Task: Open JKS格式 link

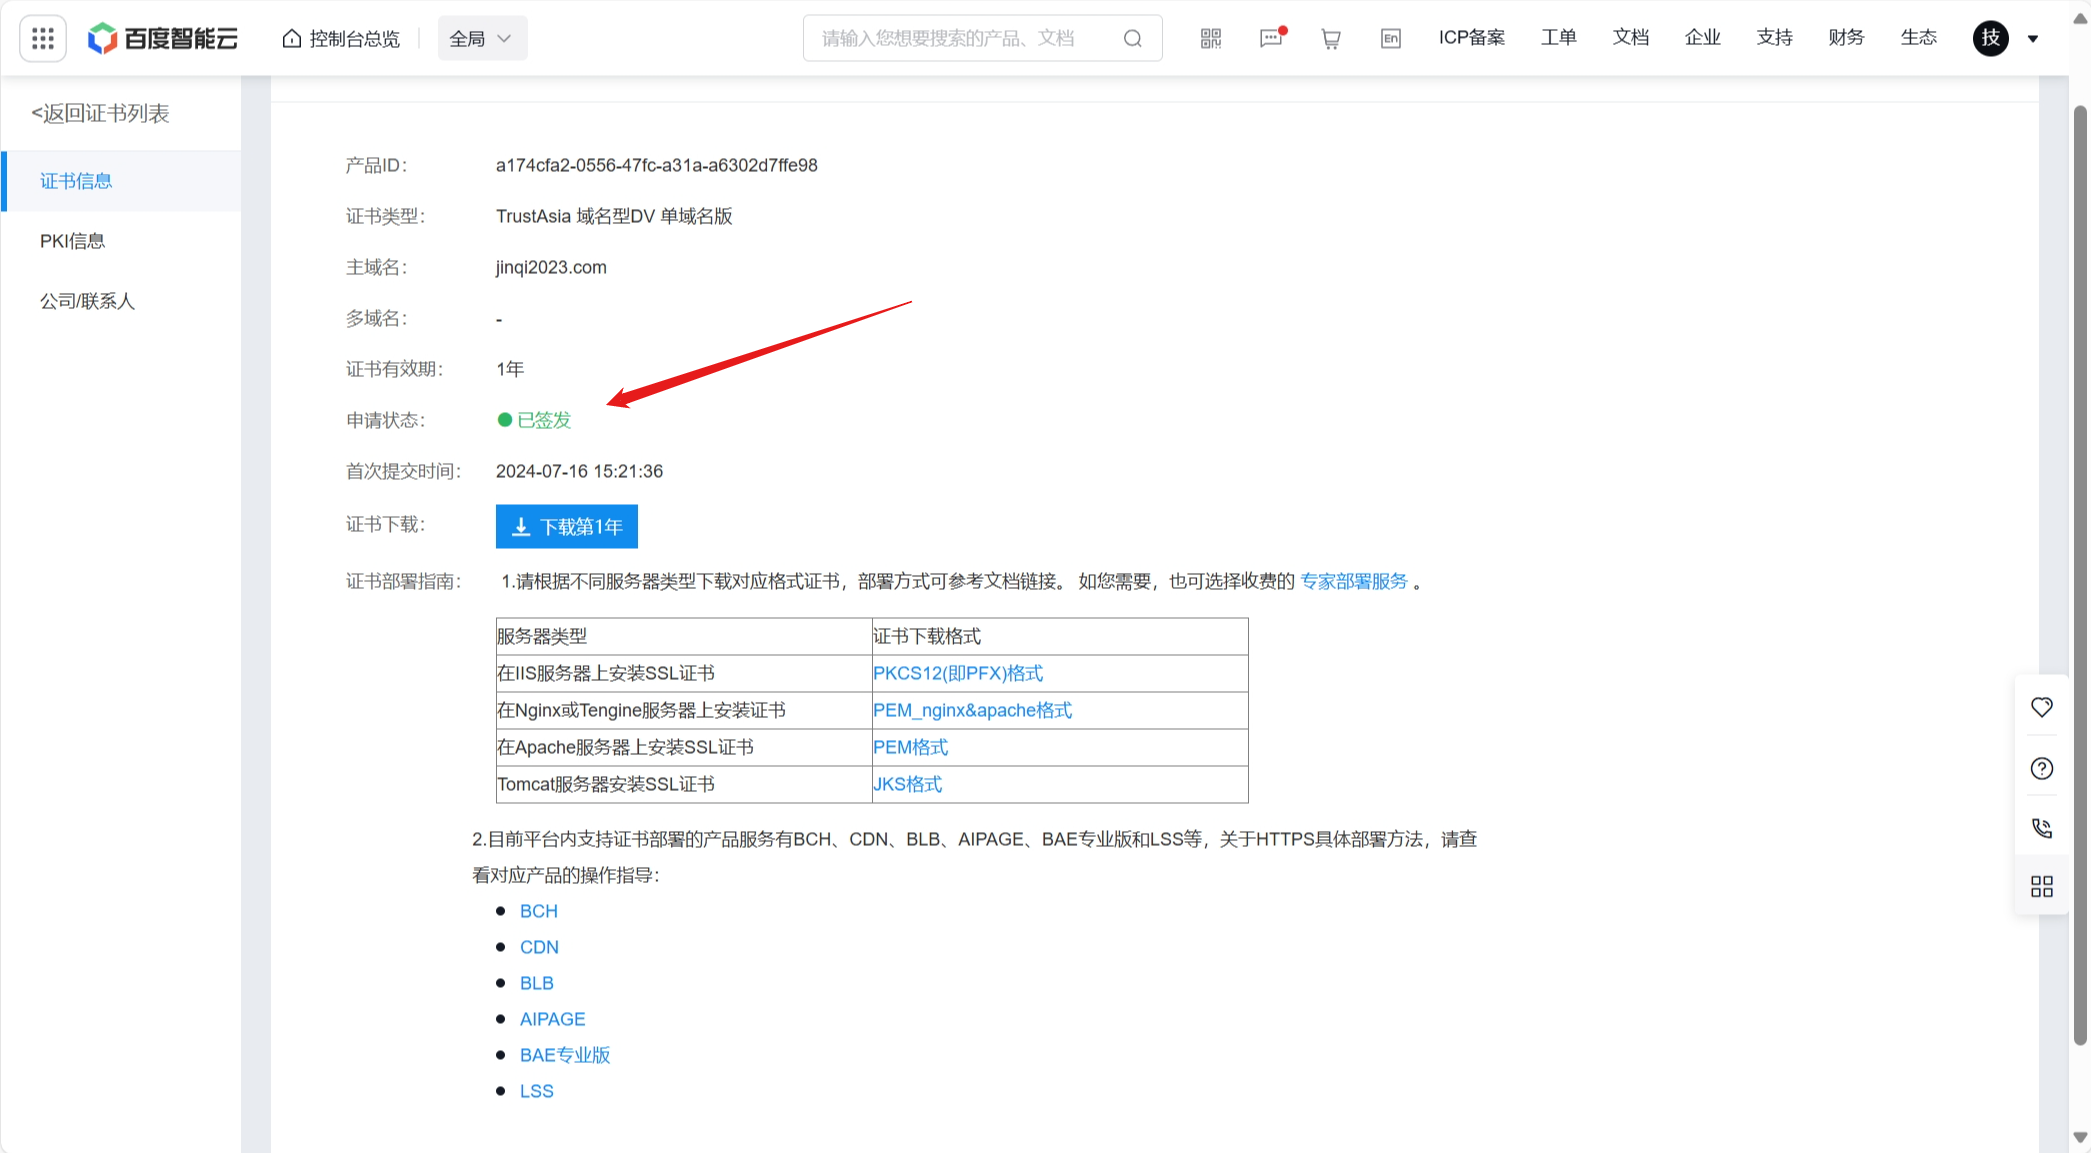Action: point(907,784)
